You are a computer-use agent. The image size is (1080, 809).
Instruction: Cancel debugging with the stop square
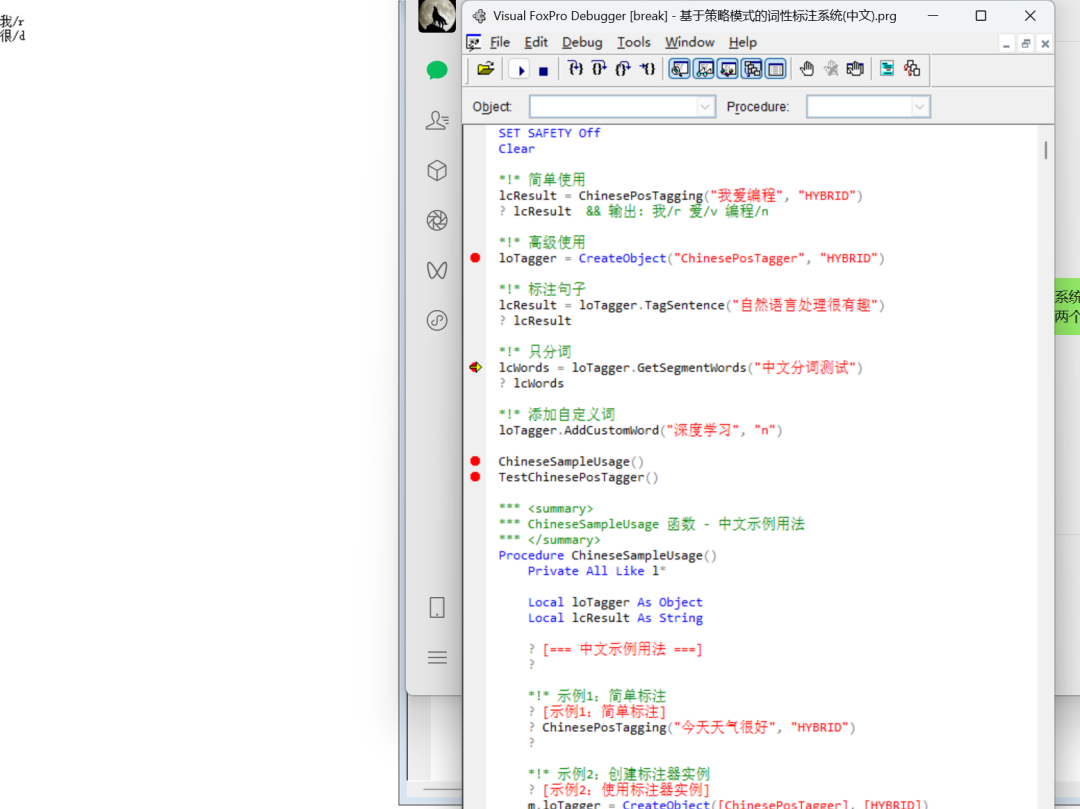point(543,70)
